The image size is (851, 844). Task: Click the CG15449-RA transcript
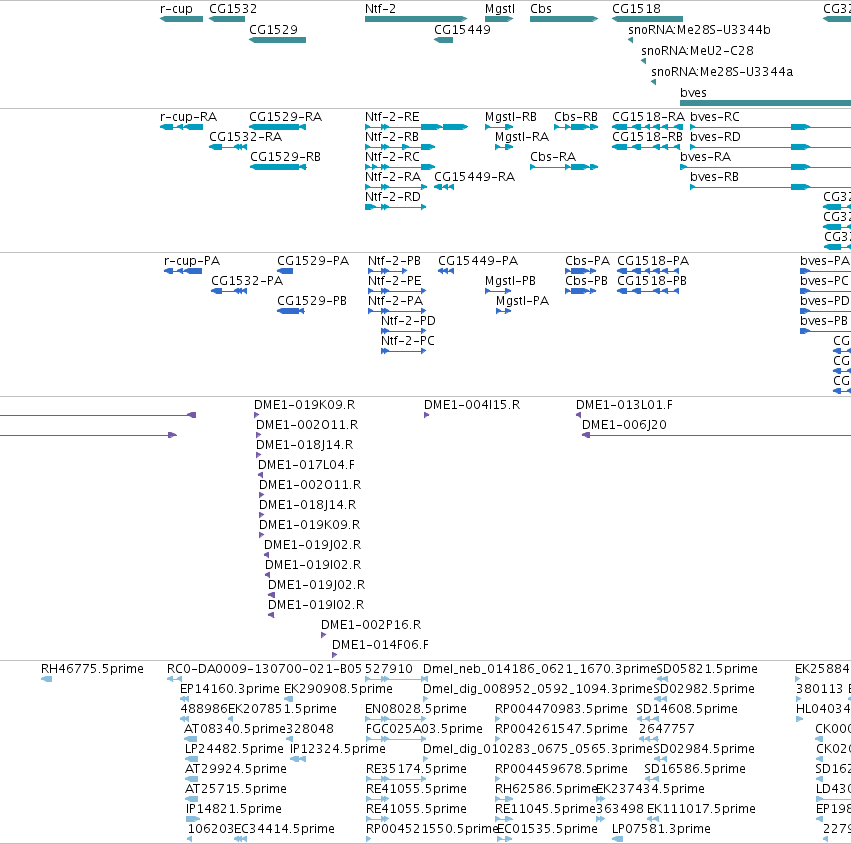click(443, 187)
